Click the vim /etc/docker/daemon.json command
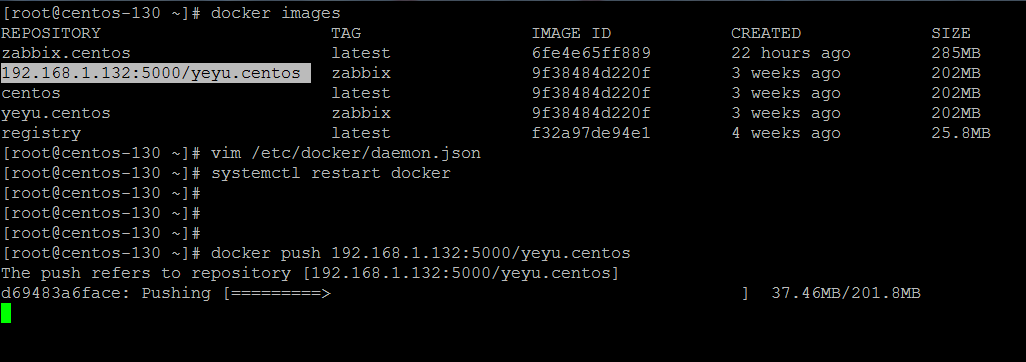1026x362 pixels. (x=345, y=153)
